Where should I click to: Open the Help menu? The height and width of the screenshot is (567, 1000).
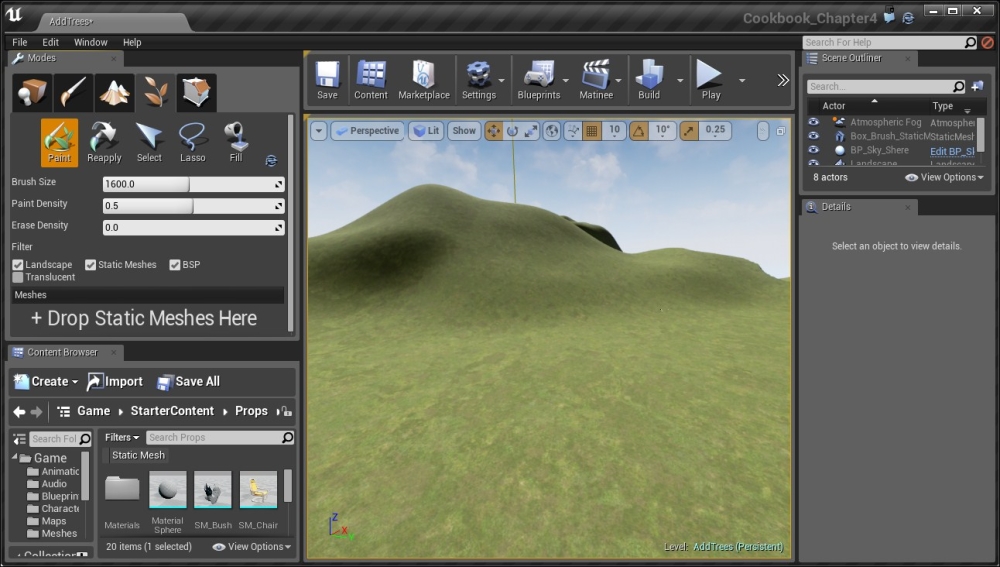[132, 42]
